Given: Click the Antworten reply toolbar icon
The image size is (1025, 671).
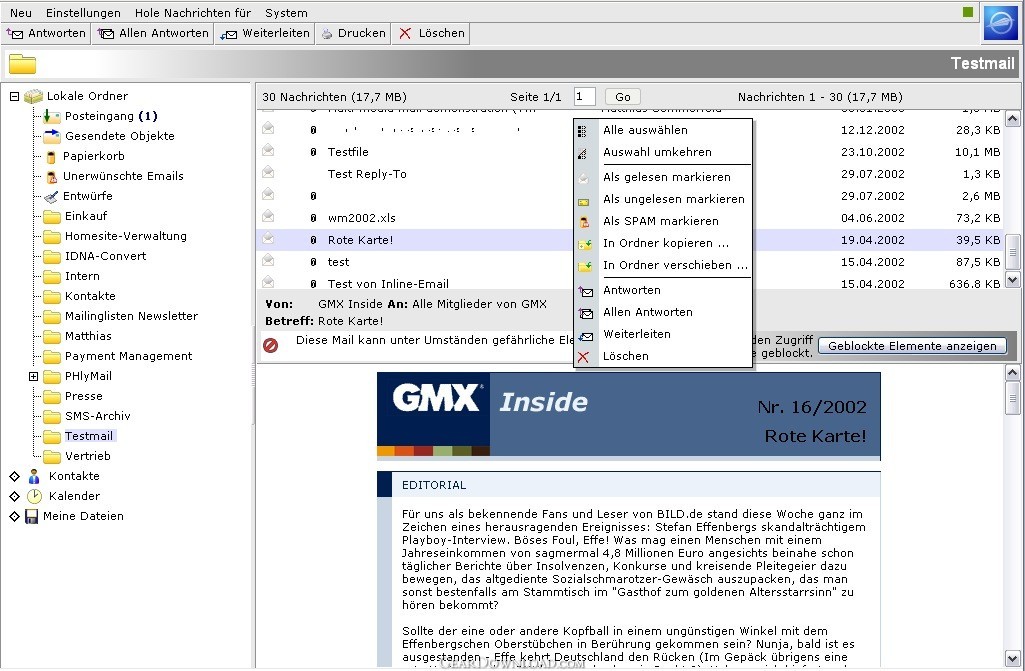Looking at the screenshot, I should point(14,33).
